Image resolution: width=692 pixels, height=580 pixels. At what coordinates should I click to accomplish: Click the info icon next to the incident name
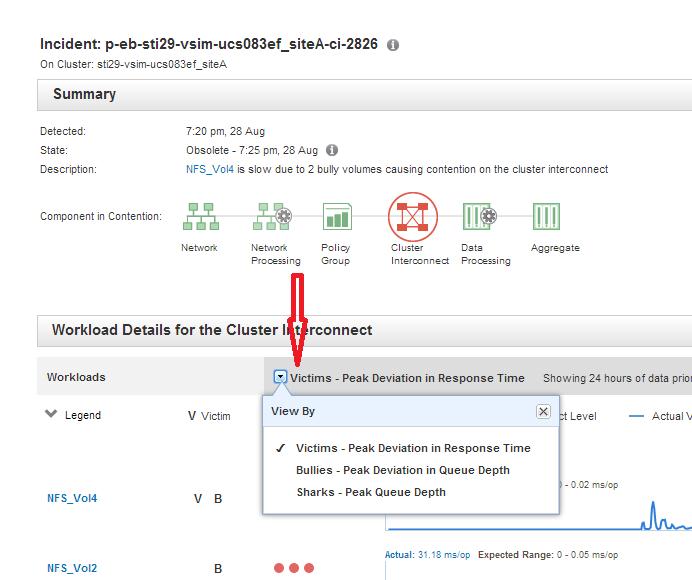393,45
